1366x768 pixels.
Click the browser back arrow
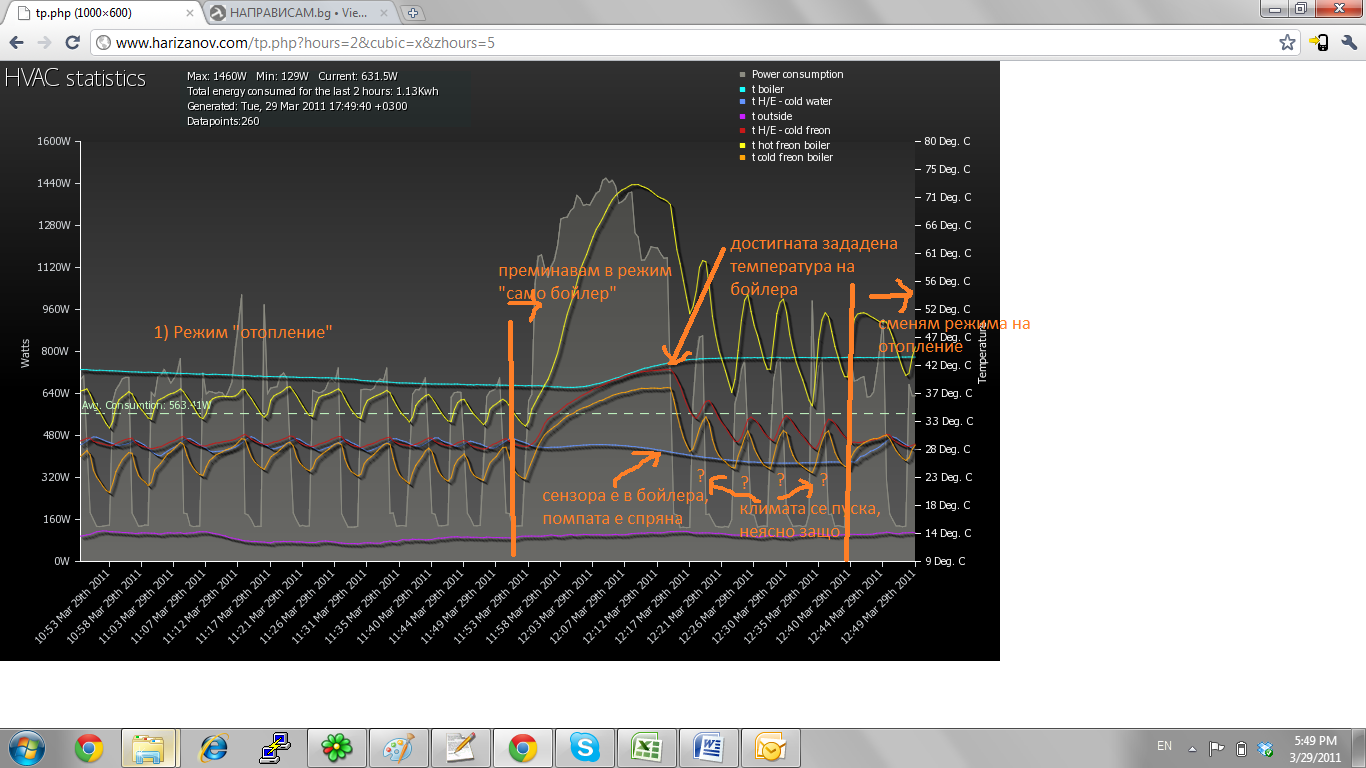coord(16,43)
